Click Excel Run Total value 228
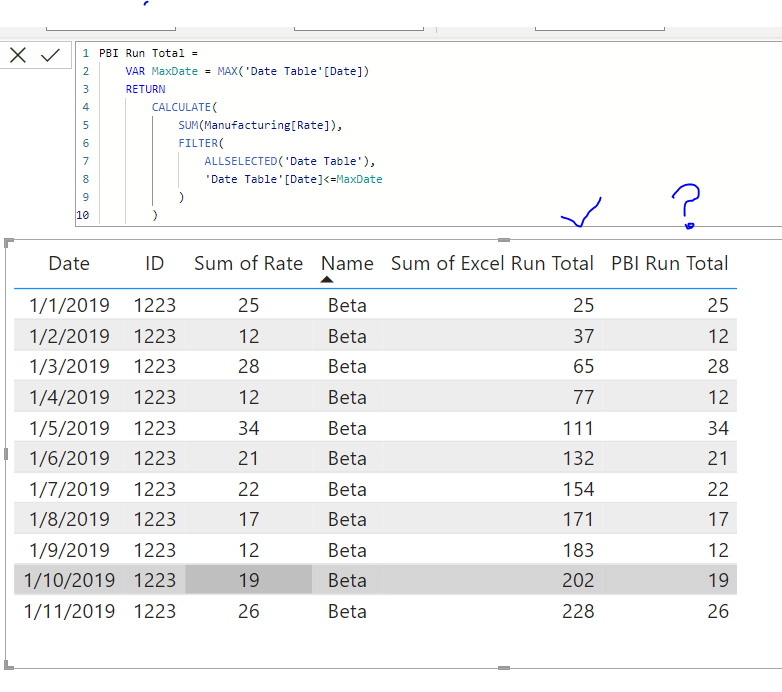This screenshot has width=782, height=692. tap(579, 611)
